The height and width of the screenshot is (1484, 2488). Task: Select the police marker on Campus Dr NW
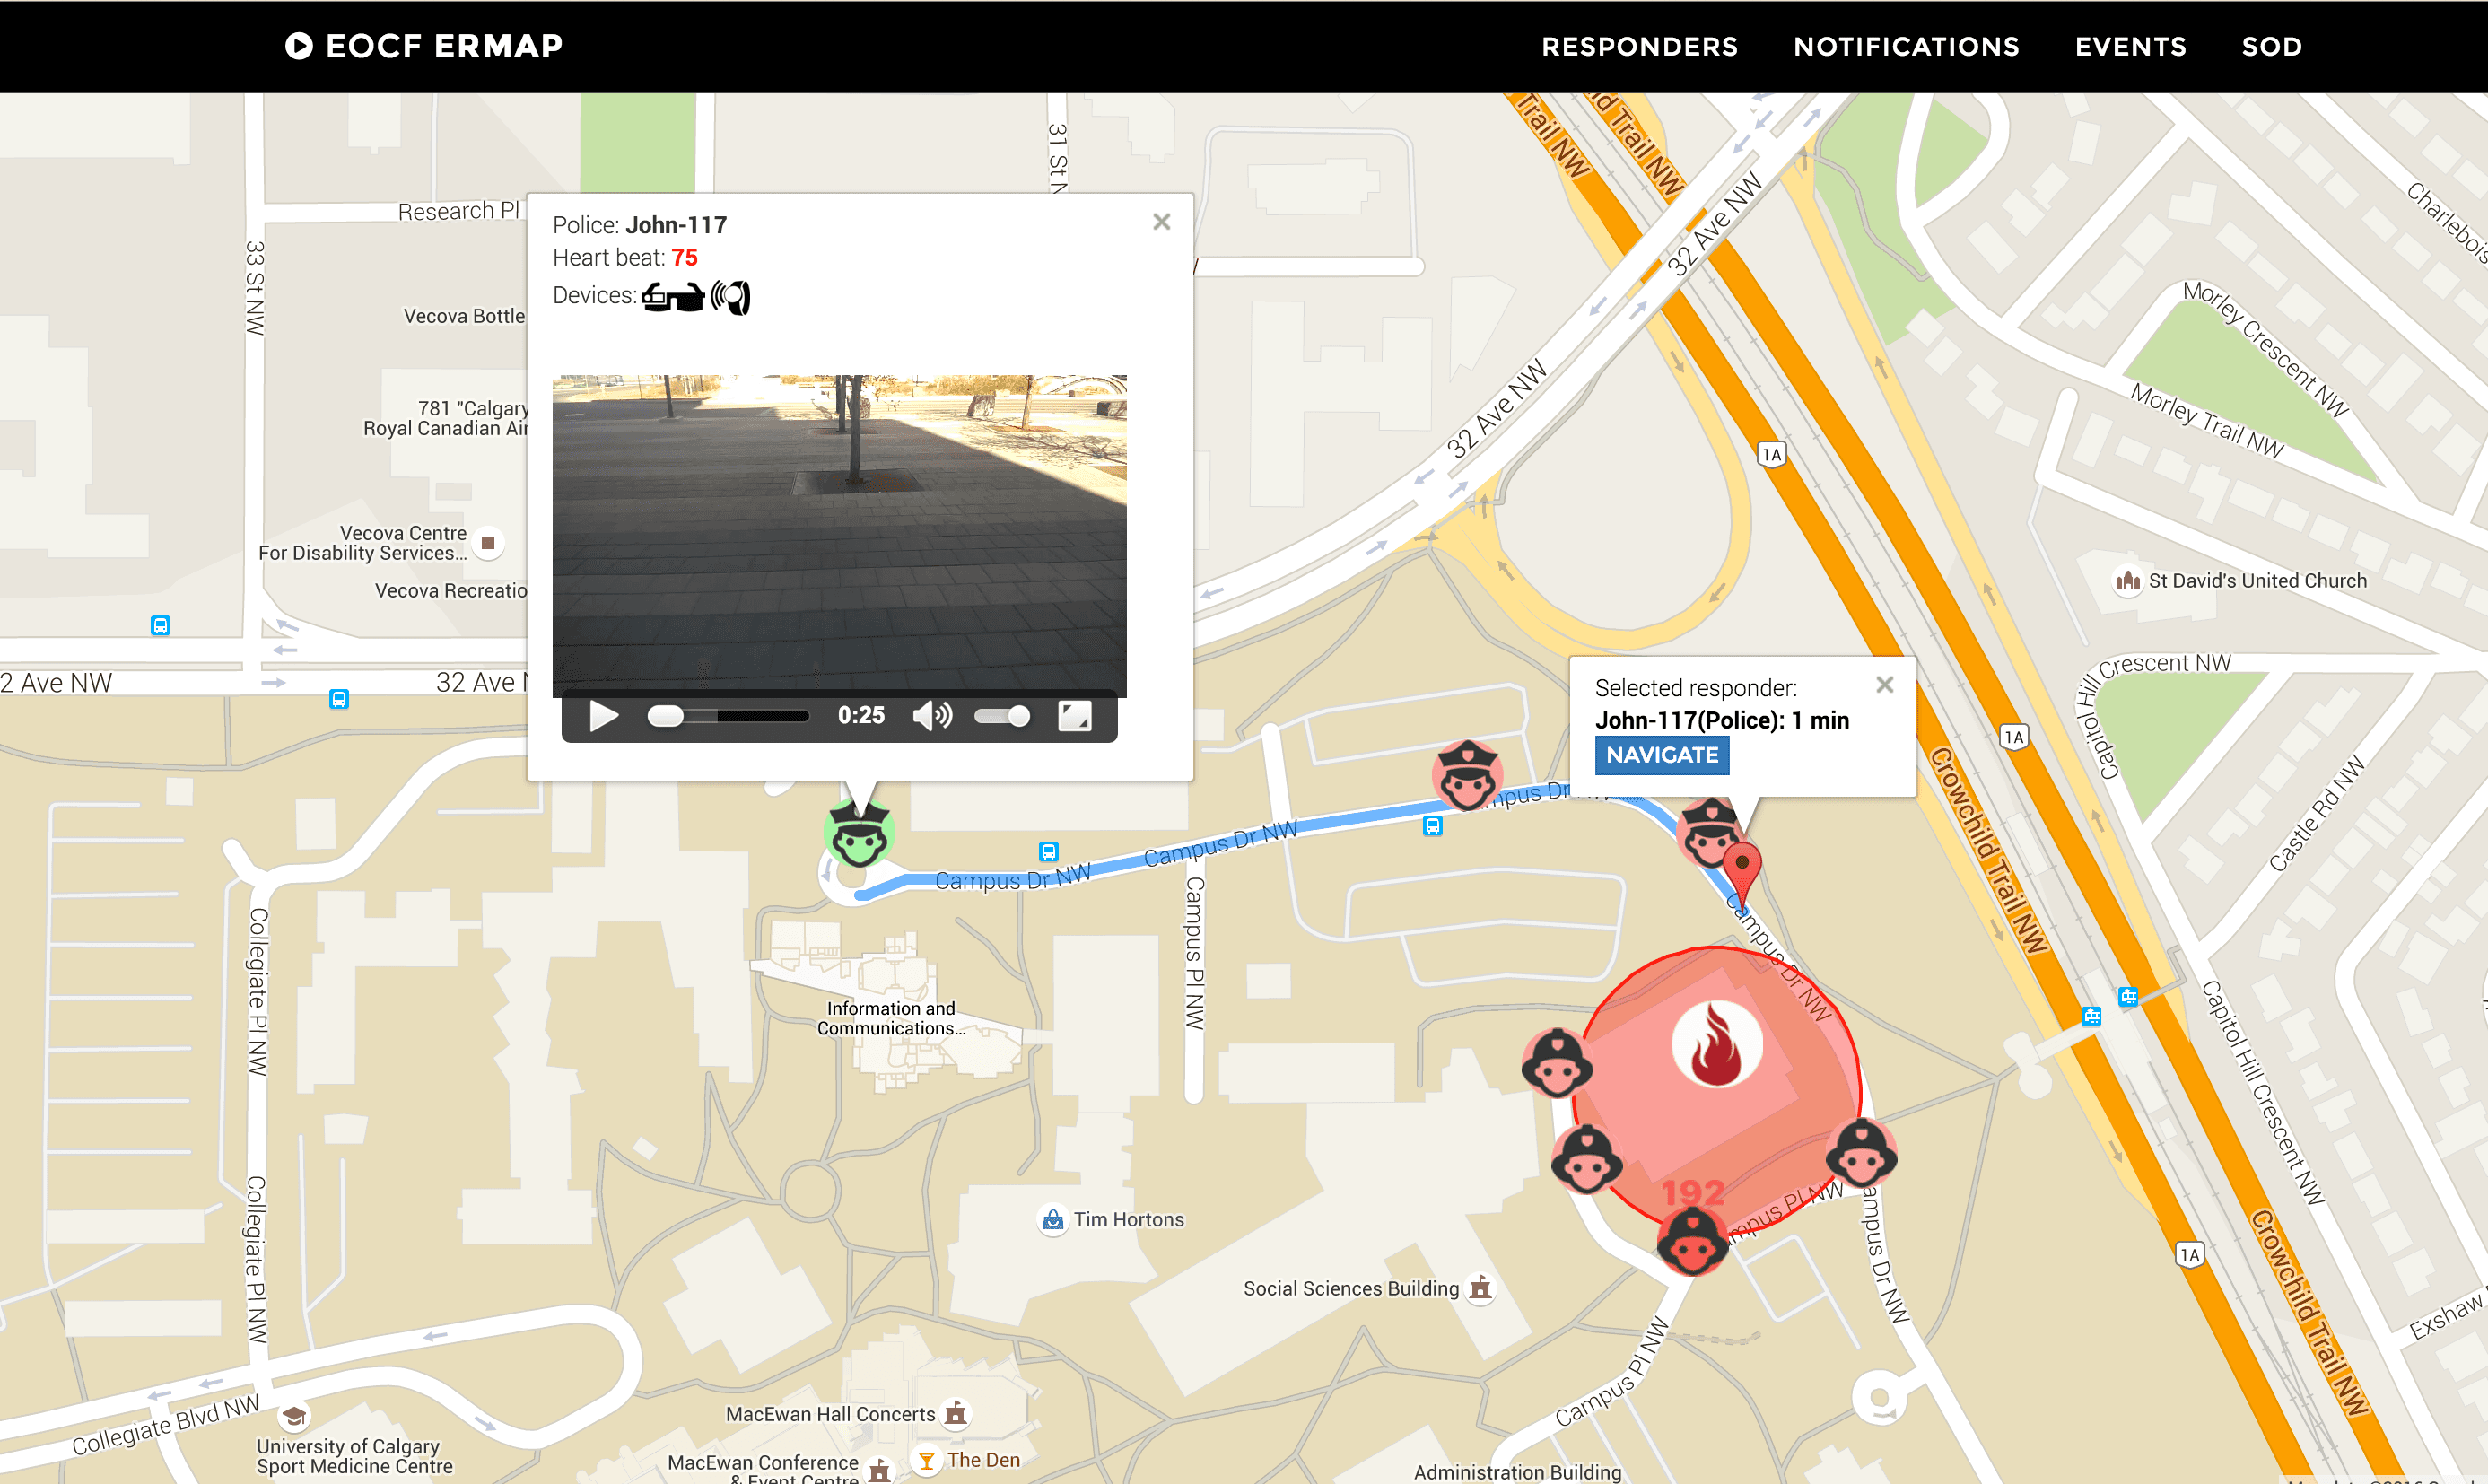pyautogui.click(x=1466, y=775)
